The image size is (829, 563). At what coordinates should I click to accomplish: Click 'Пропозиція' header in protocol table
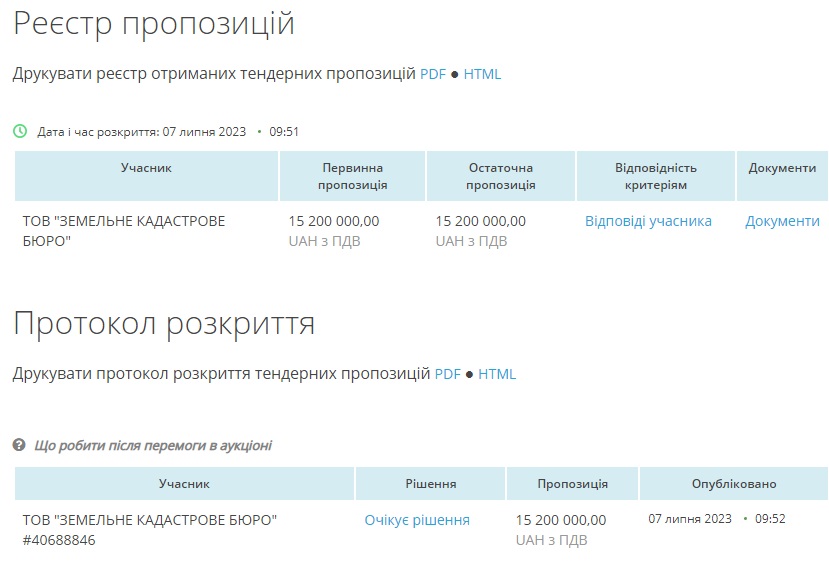click(572, 484)
